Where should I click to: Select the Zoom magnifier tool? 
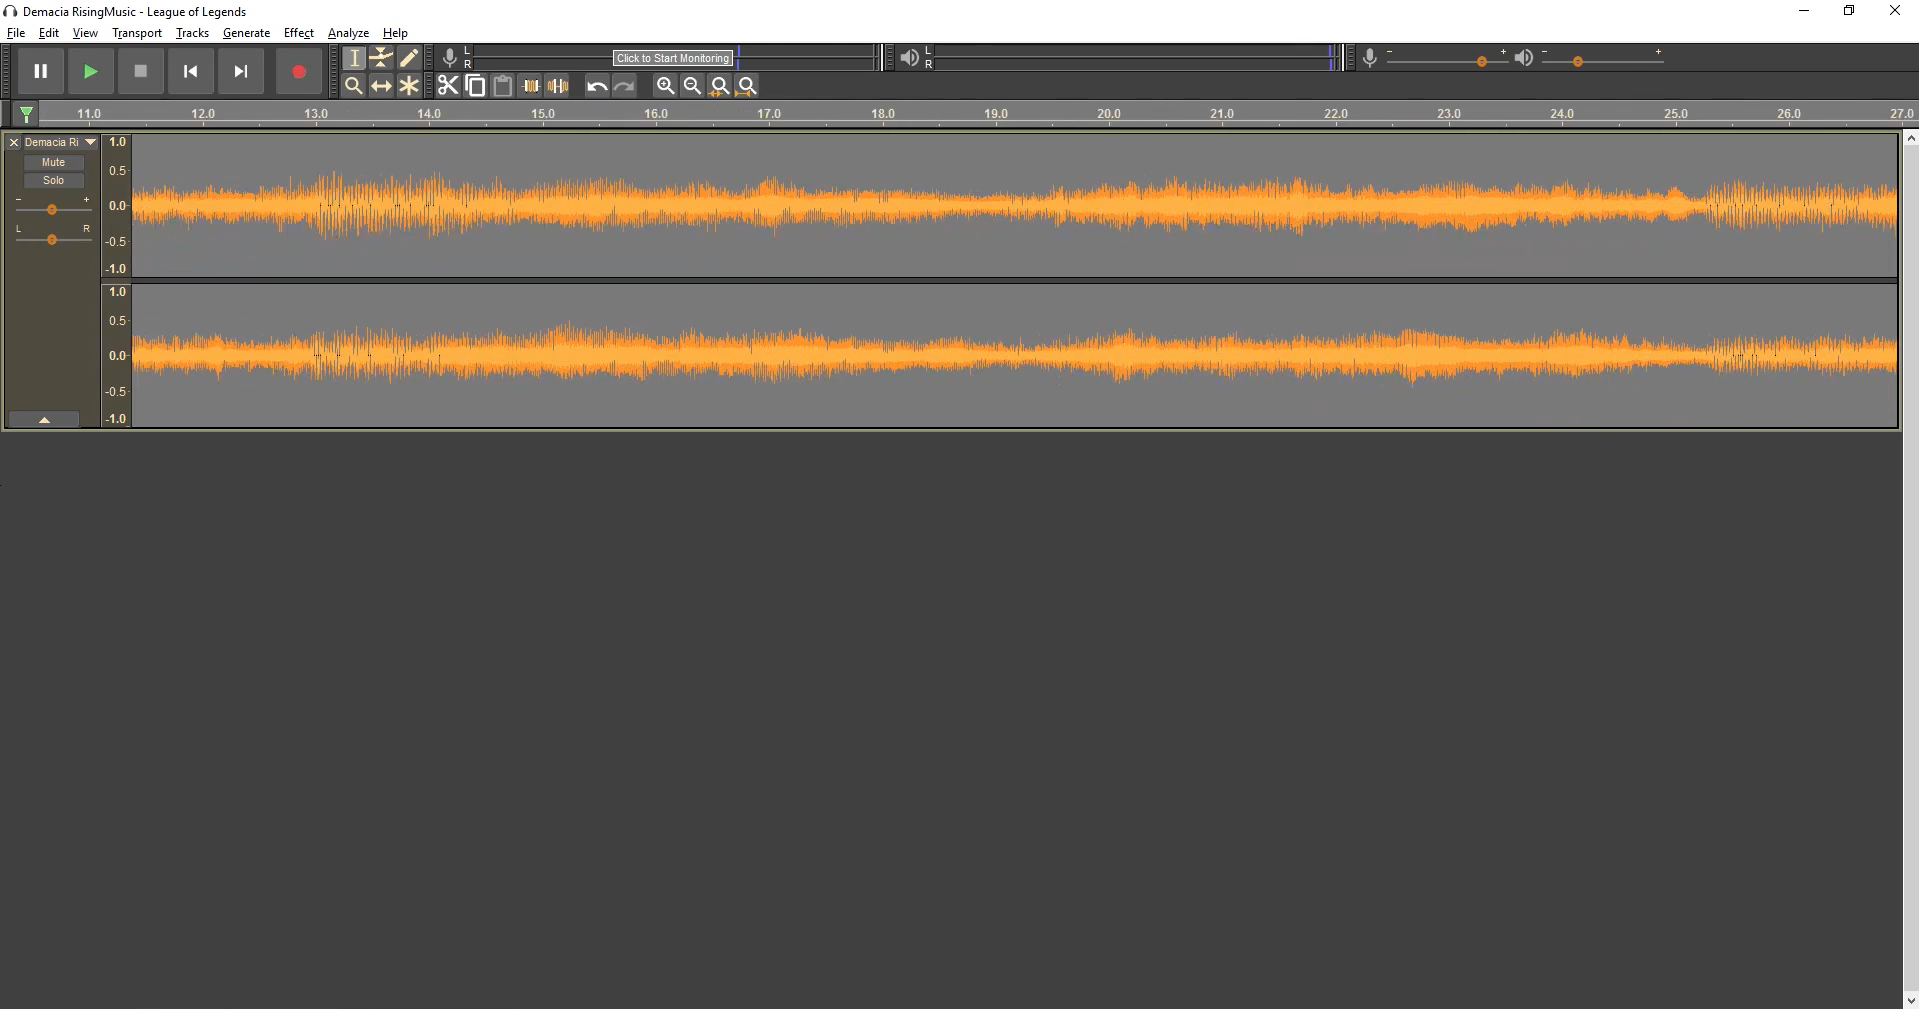pyautogui.click(x=354, y=86)
